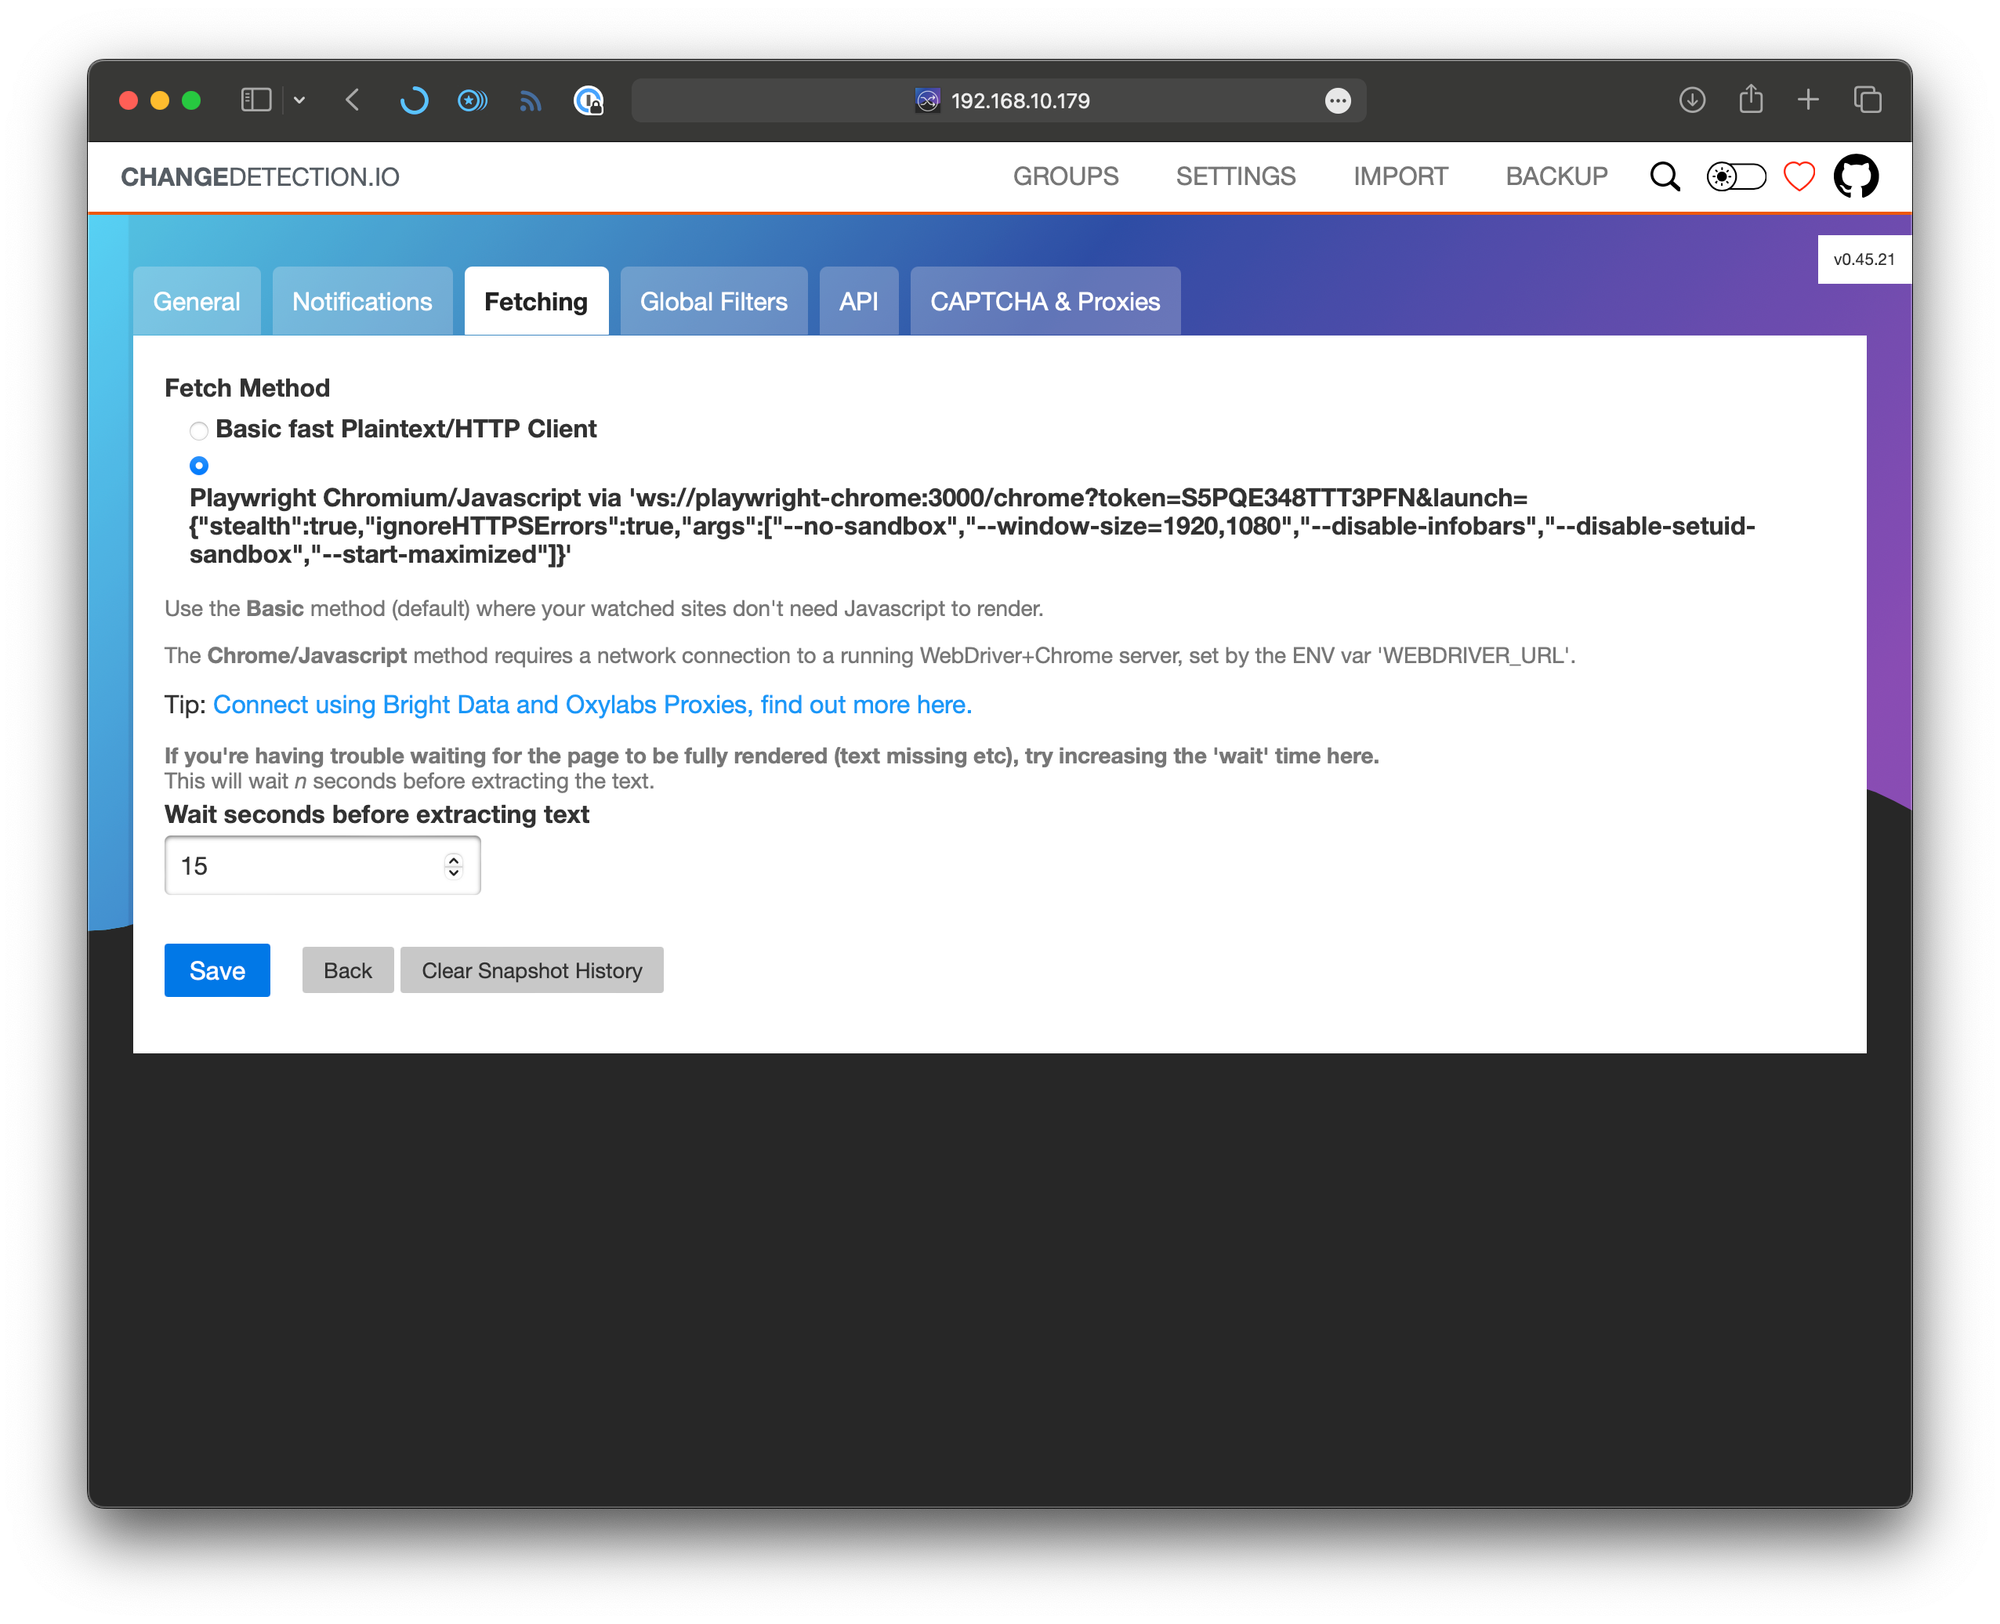Open Bright Data and Oxylabs Proxies link

coord(592,705)
